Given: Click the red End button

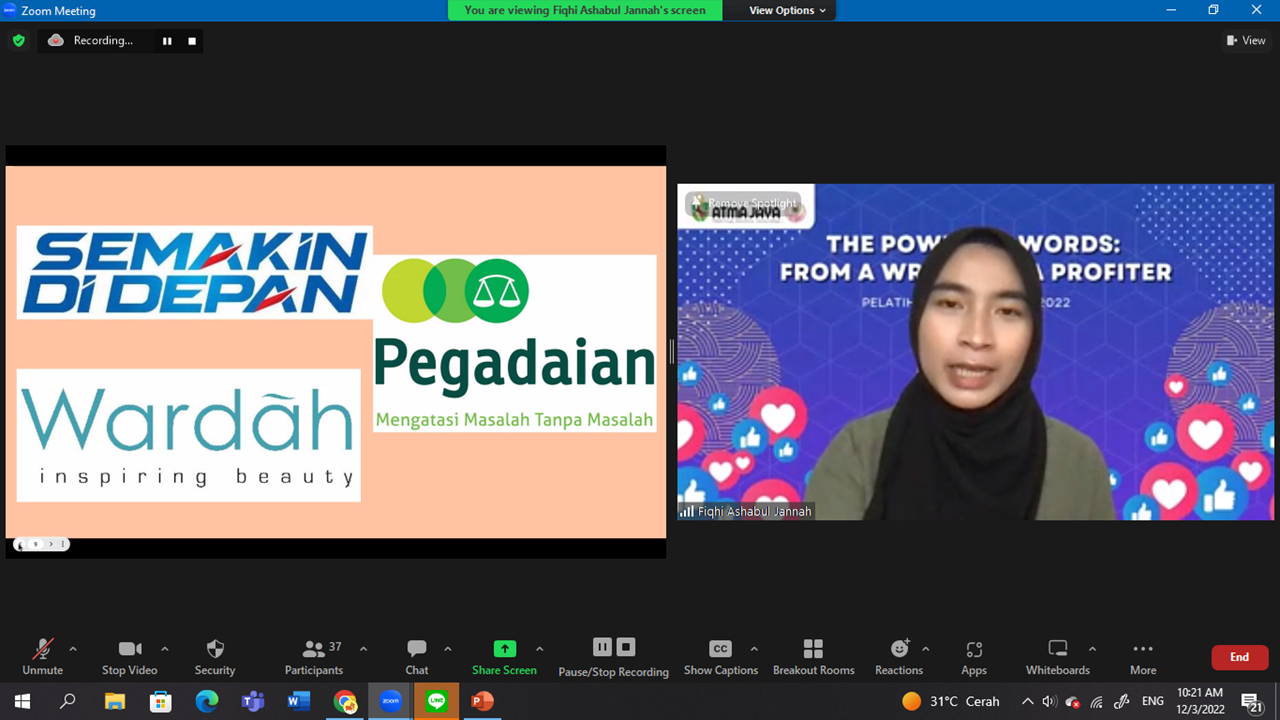Looking at the screenshot, I should (x=1239, y=657).
